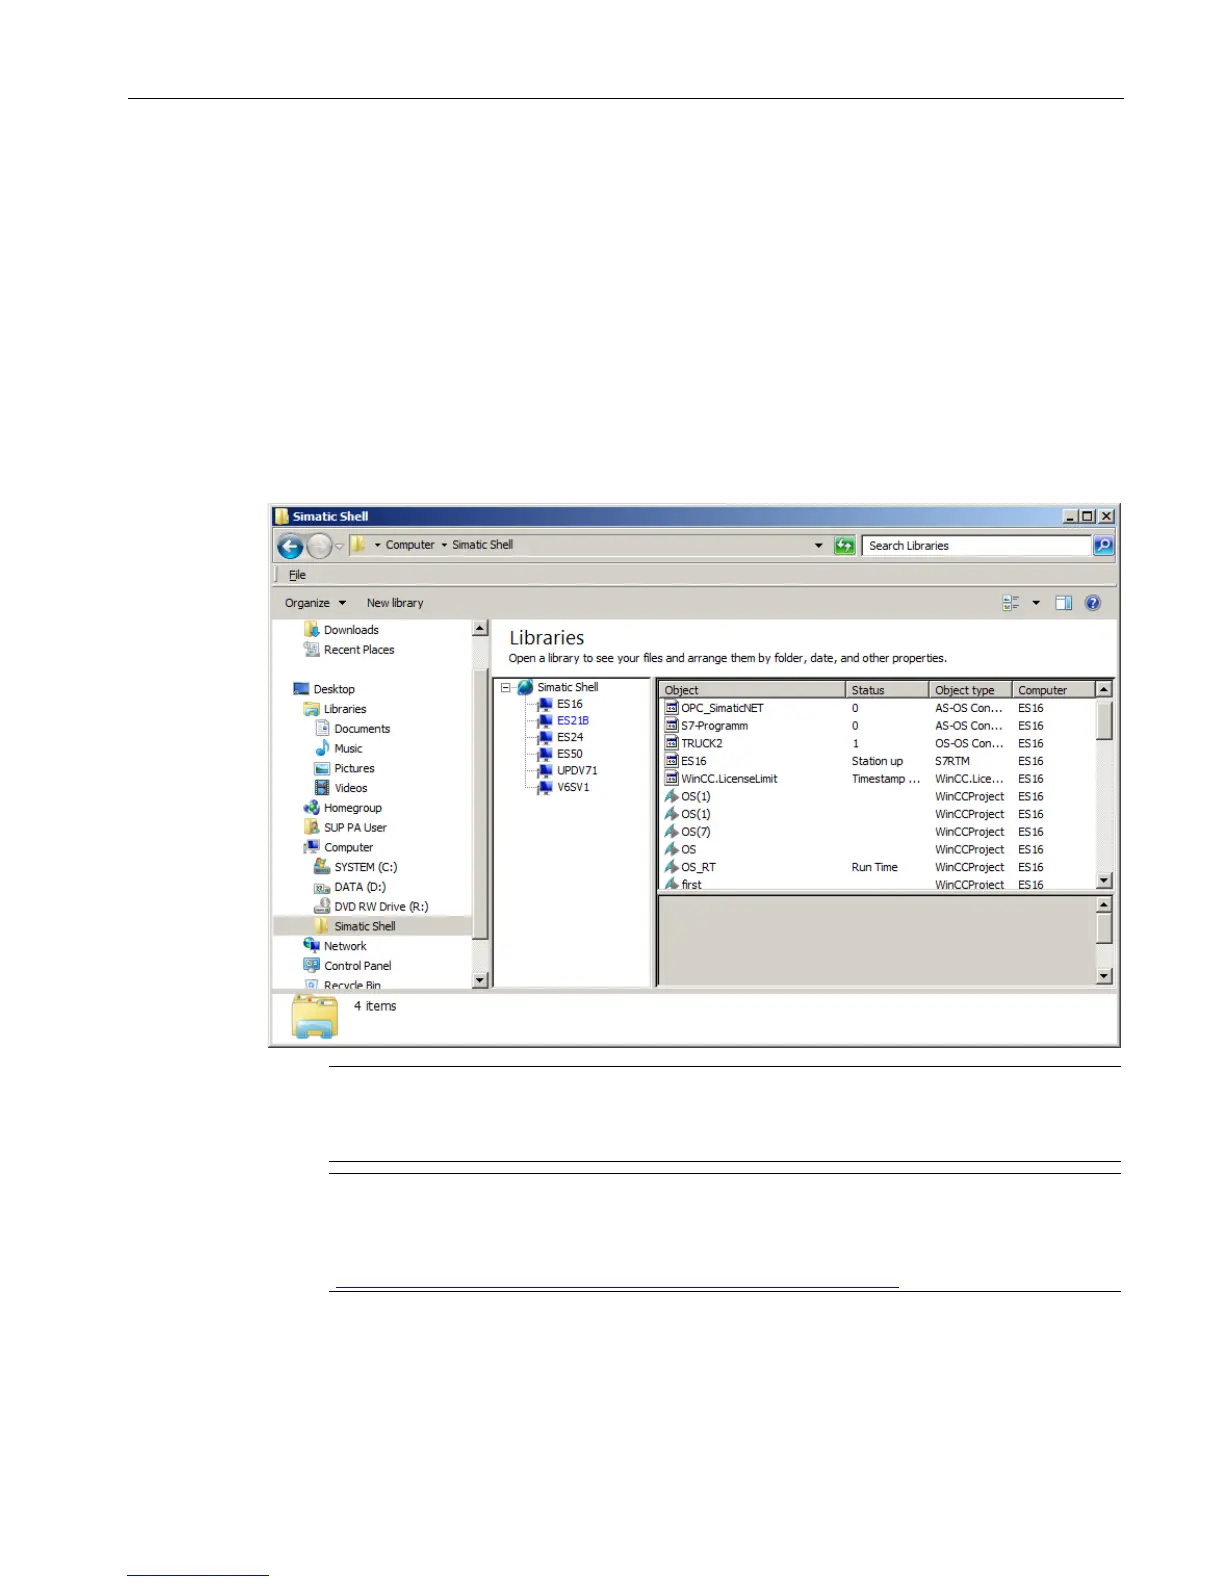Refresh the Simatic Shell address bar

(845, 545)
